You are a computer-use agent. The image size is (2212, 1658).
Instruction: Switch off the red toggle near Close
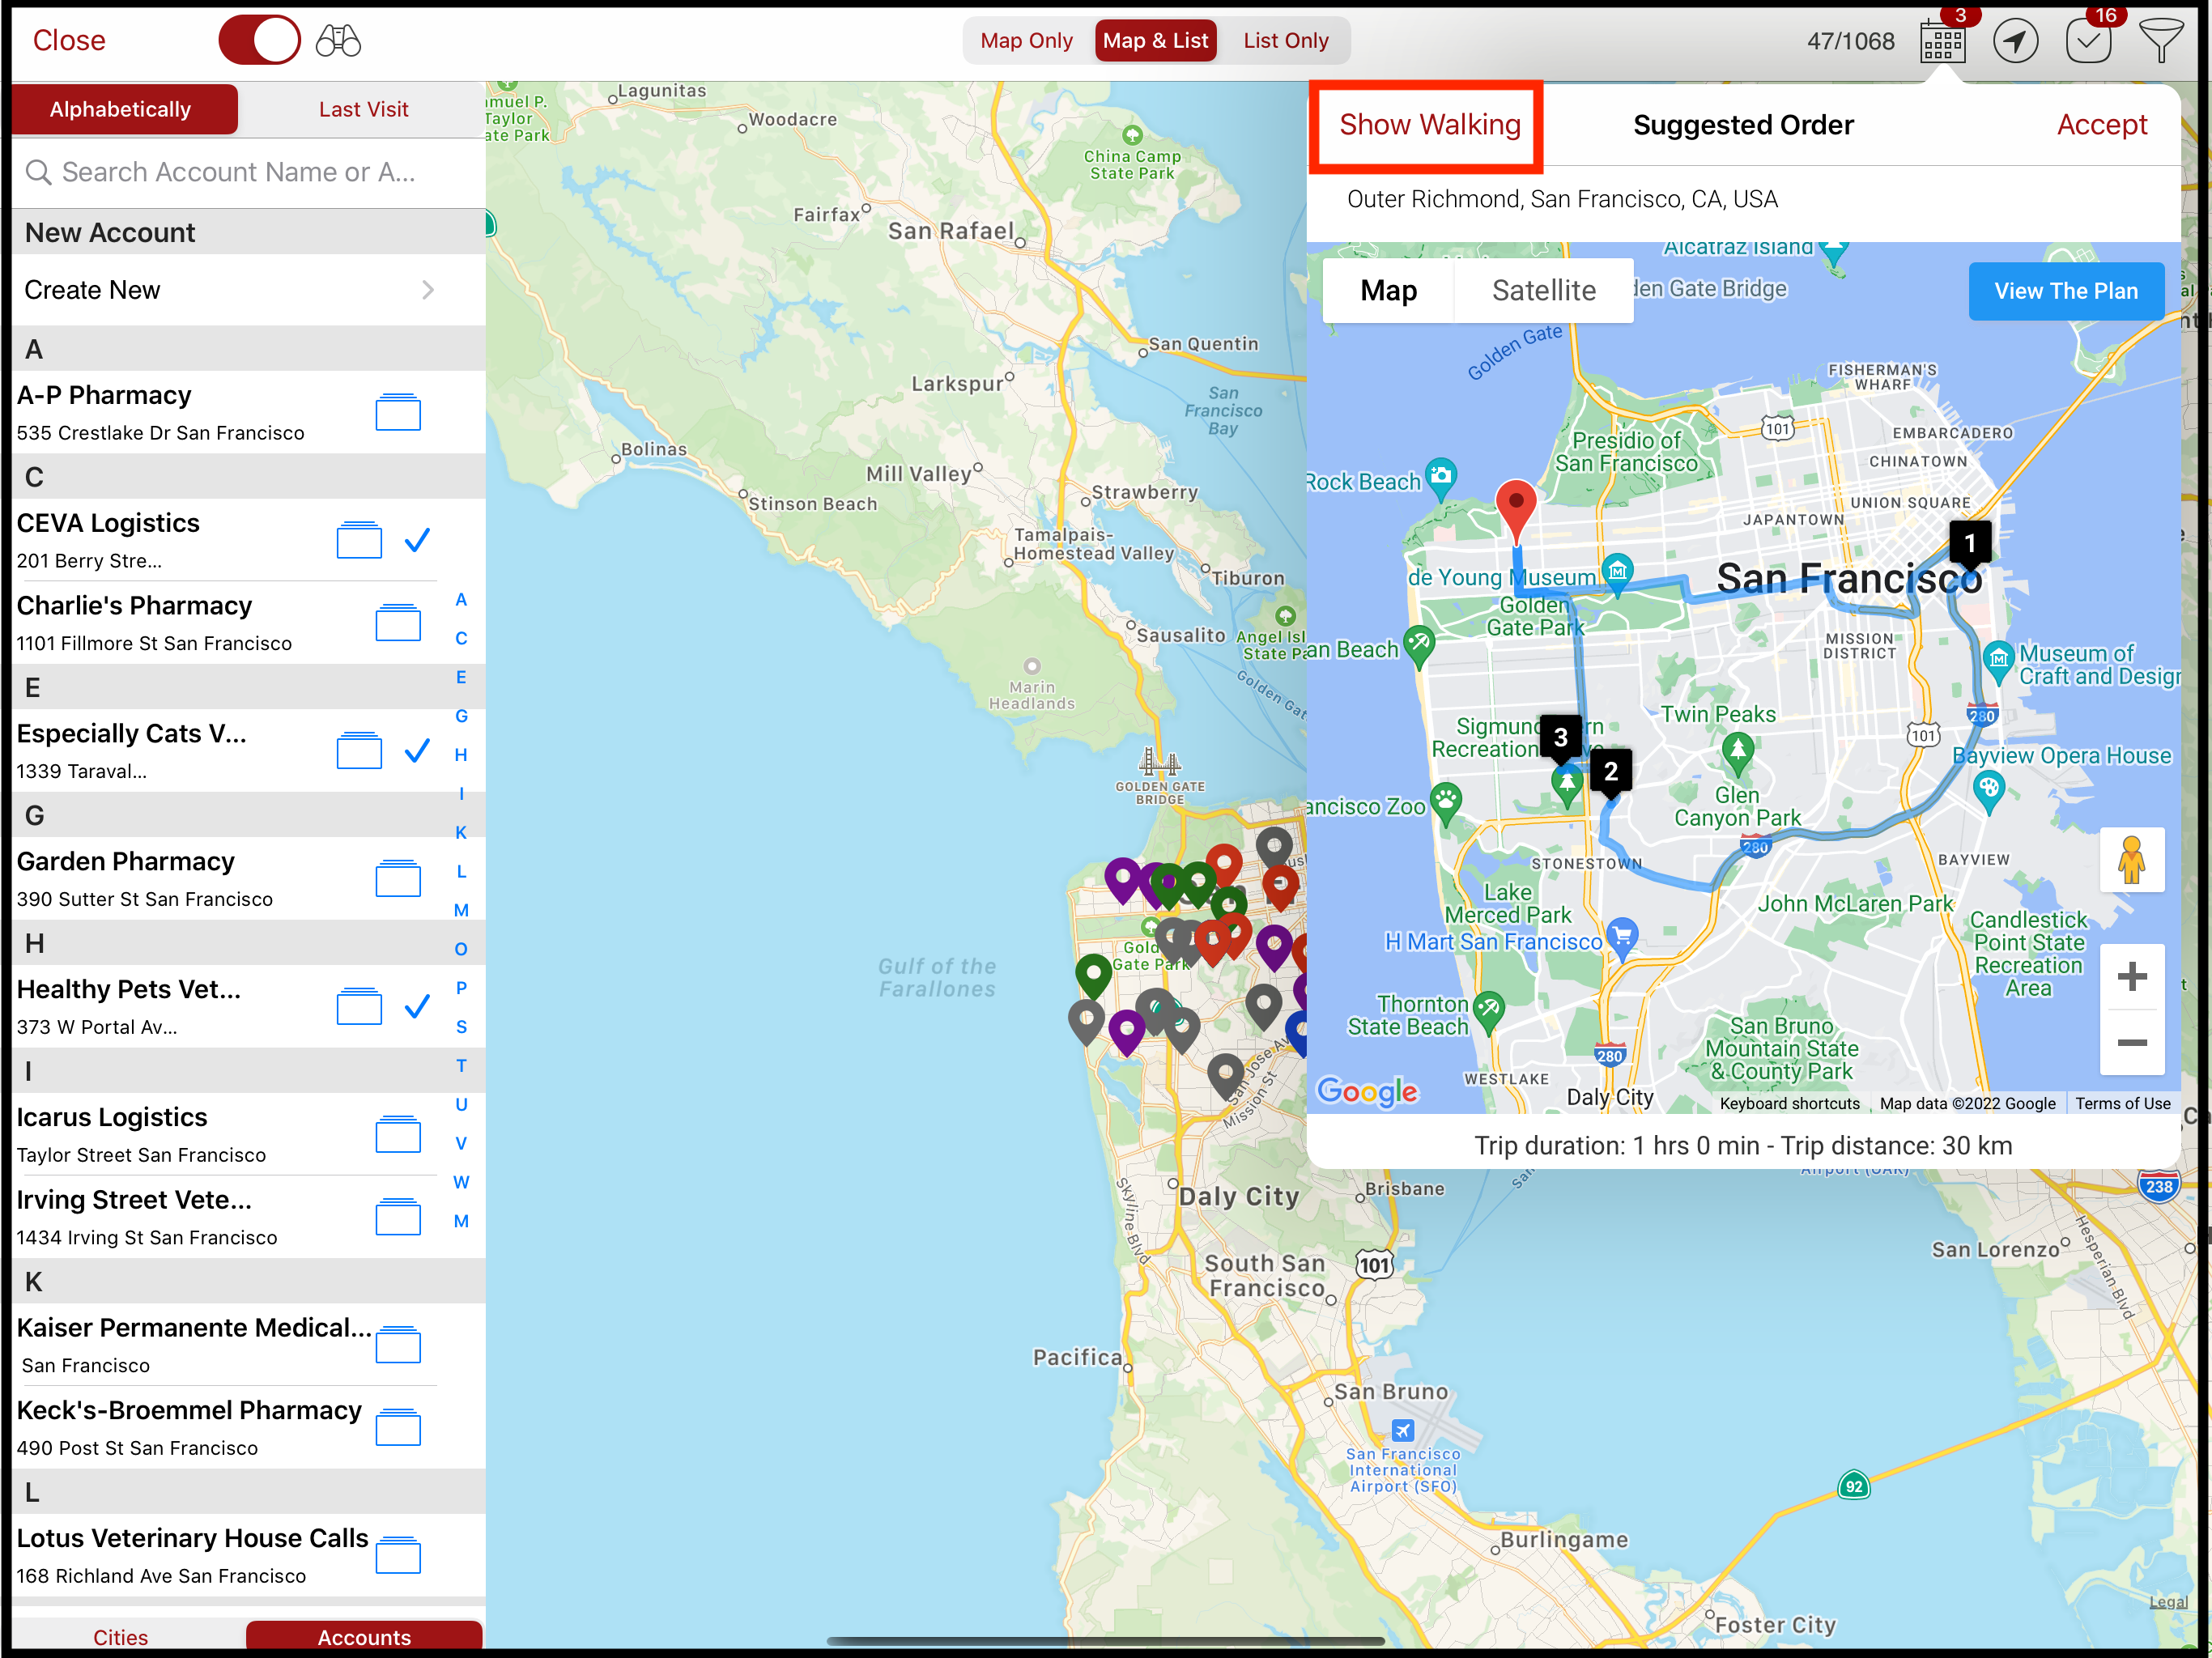259,40
